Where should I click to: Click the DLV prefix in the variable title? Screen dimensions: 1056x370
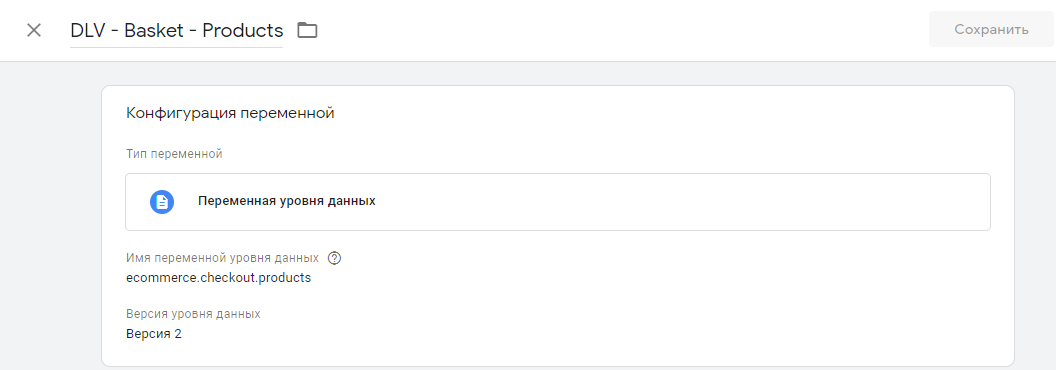pyautogui.click(x=88, y=31)
